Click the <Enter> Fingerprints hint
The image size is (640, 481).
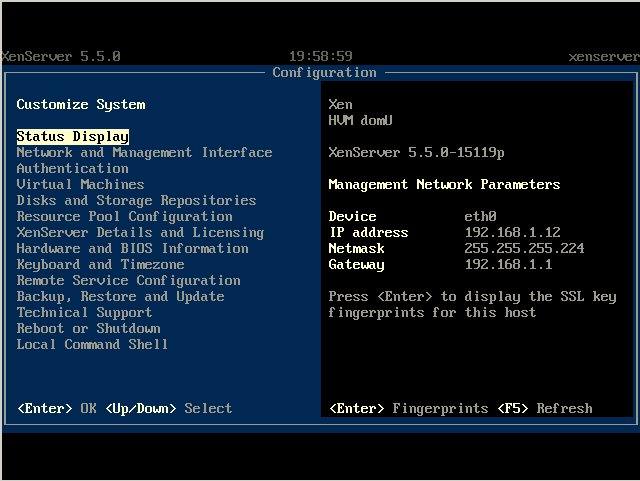[408, 408]
